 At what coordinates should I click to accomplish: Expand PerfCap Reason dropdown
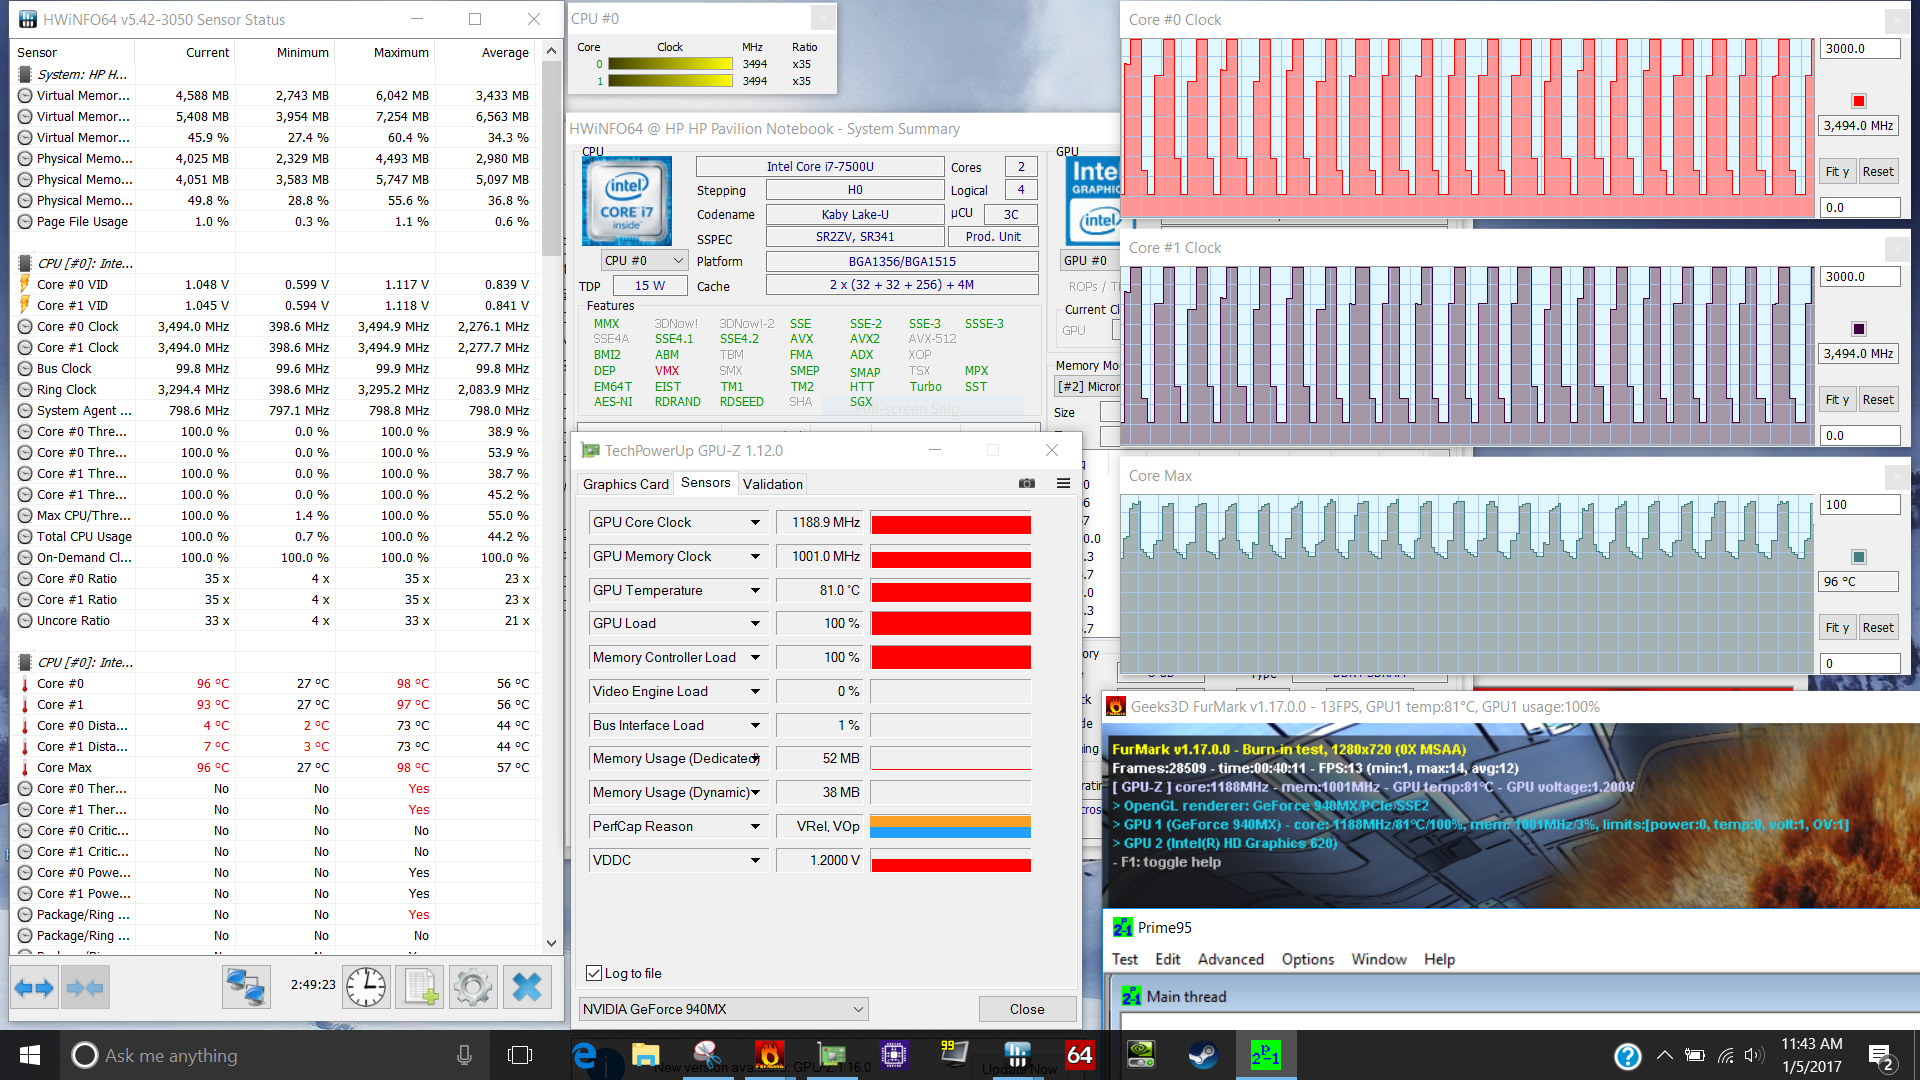(755, 826)
